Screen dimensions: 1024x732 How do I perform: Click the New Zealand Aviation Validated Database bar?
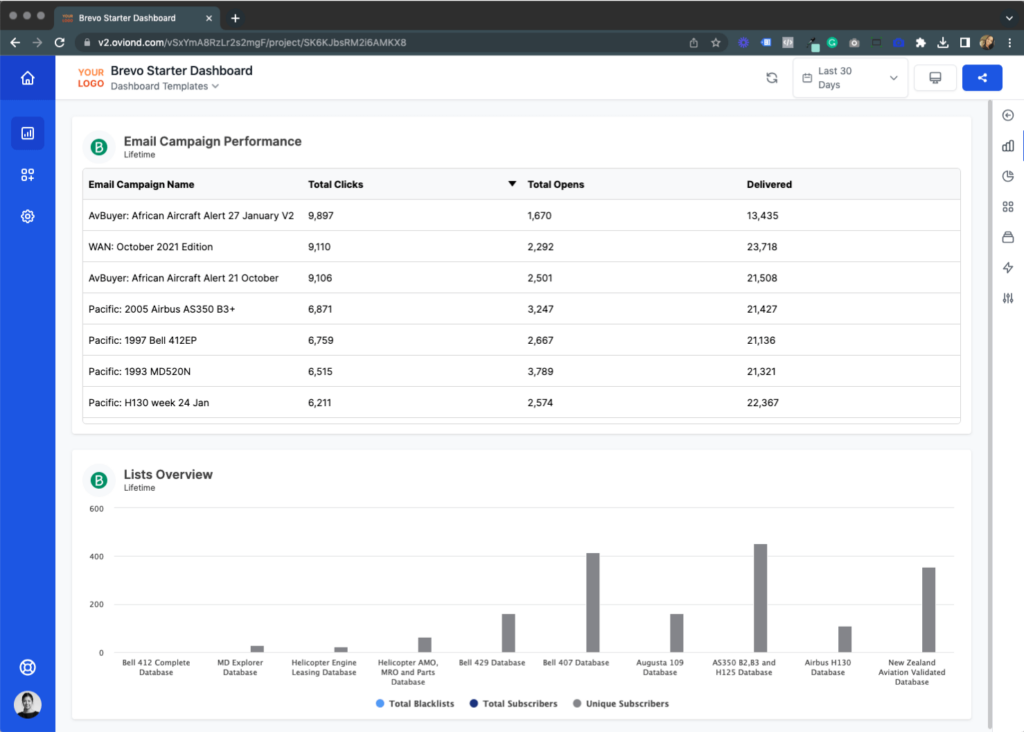(x=929, y=610)
